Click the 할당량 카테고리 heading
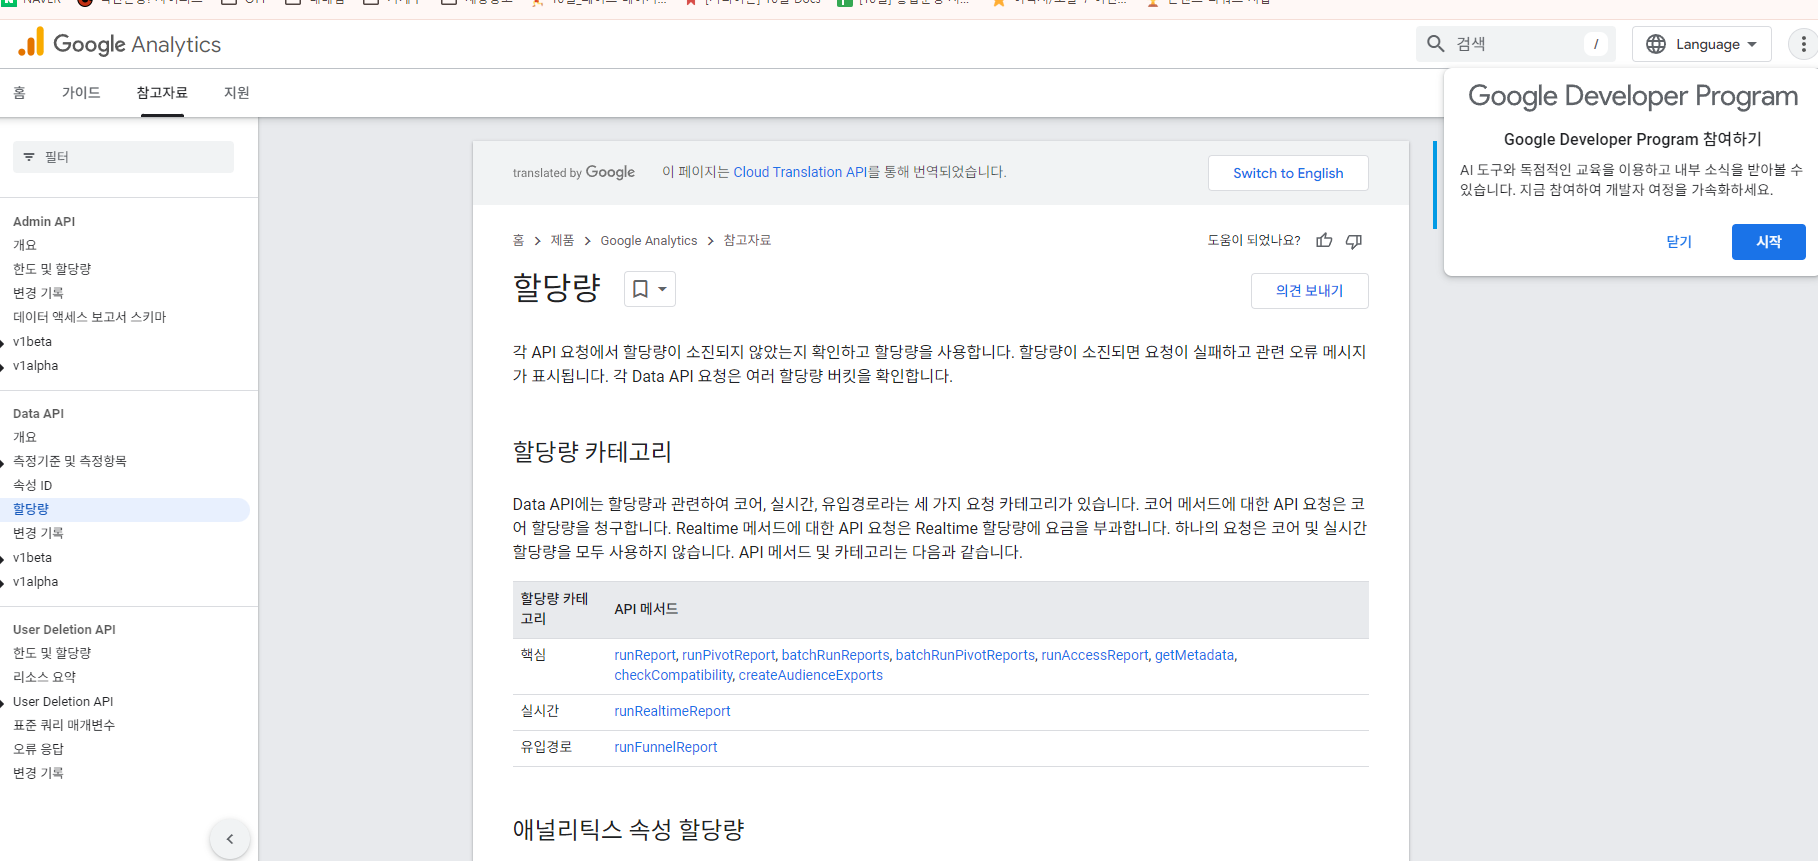This screenshot has width=1818, height=861. [592, 452]
